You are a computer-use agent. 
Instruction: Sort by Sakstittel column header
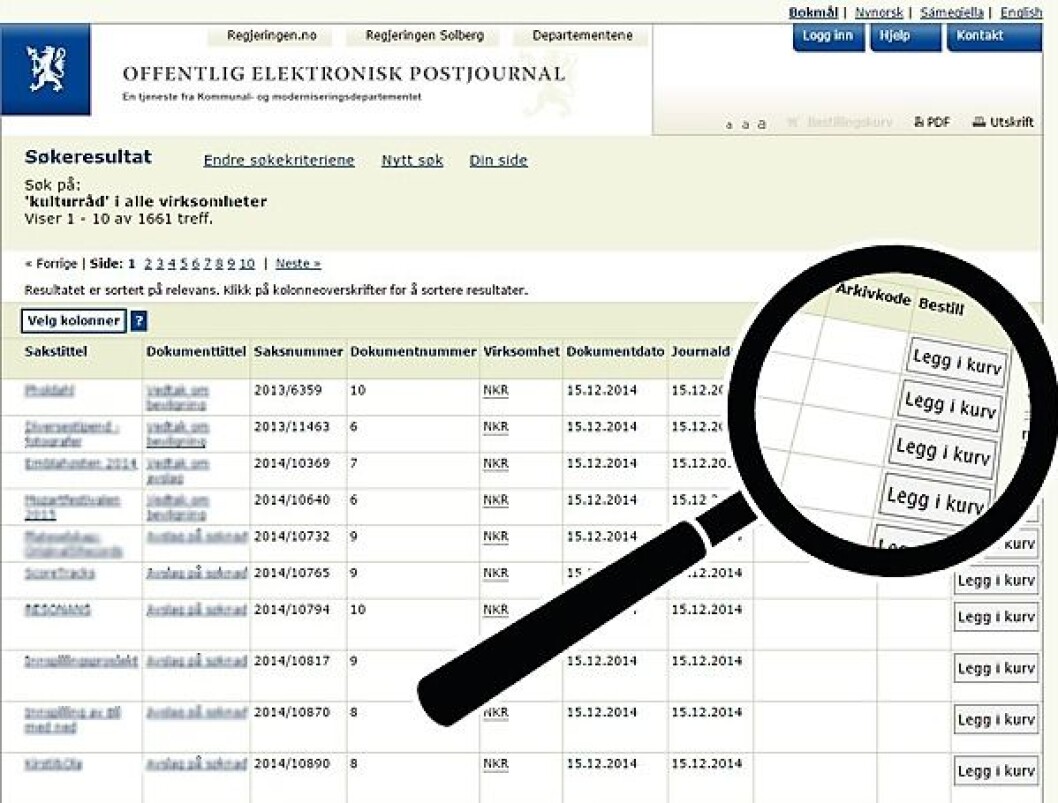point(56,352)
